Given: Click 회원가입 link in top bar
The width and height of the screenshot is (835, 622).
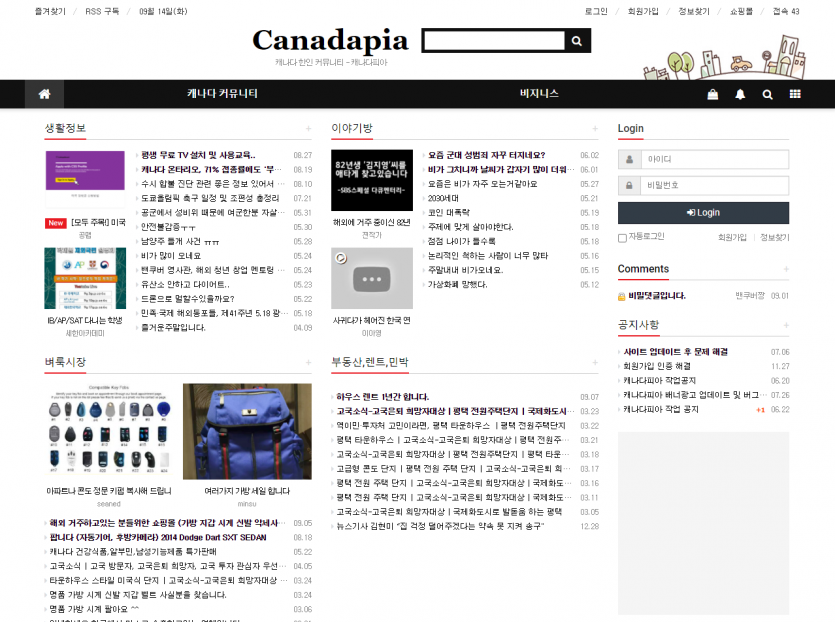Looking at the screenshot, I should pos(643,11).
